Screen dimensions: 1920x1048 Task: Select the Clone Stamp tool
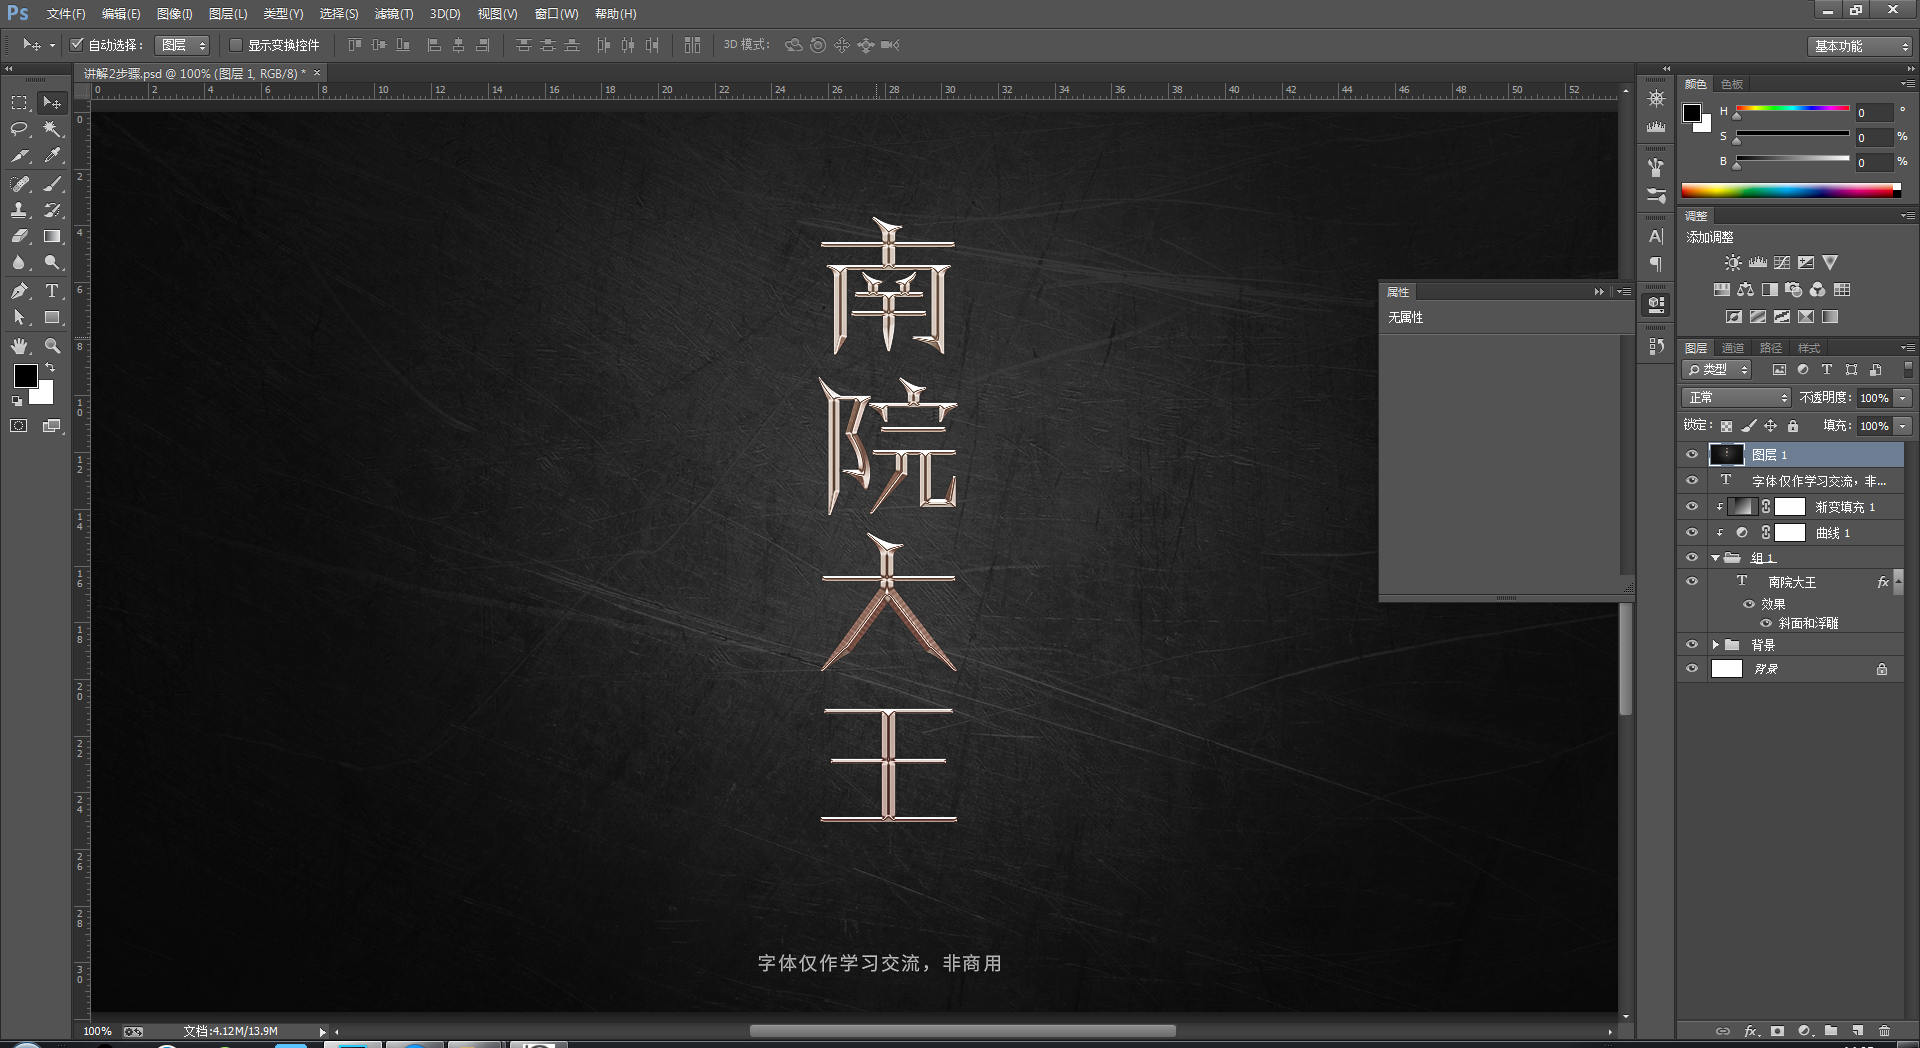[19, 210]
